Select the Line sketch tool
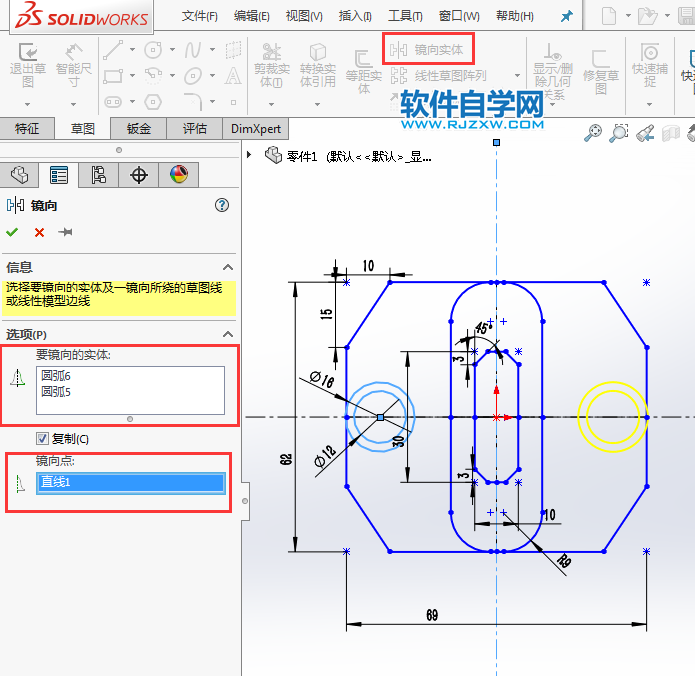This screenshot has width=695, height=676. [113, 50]
